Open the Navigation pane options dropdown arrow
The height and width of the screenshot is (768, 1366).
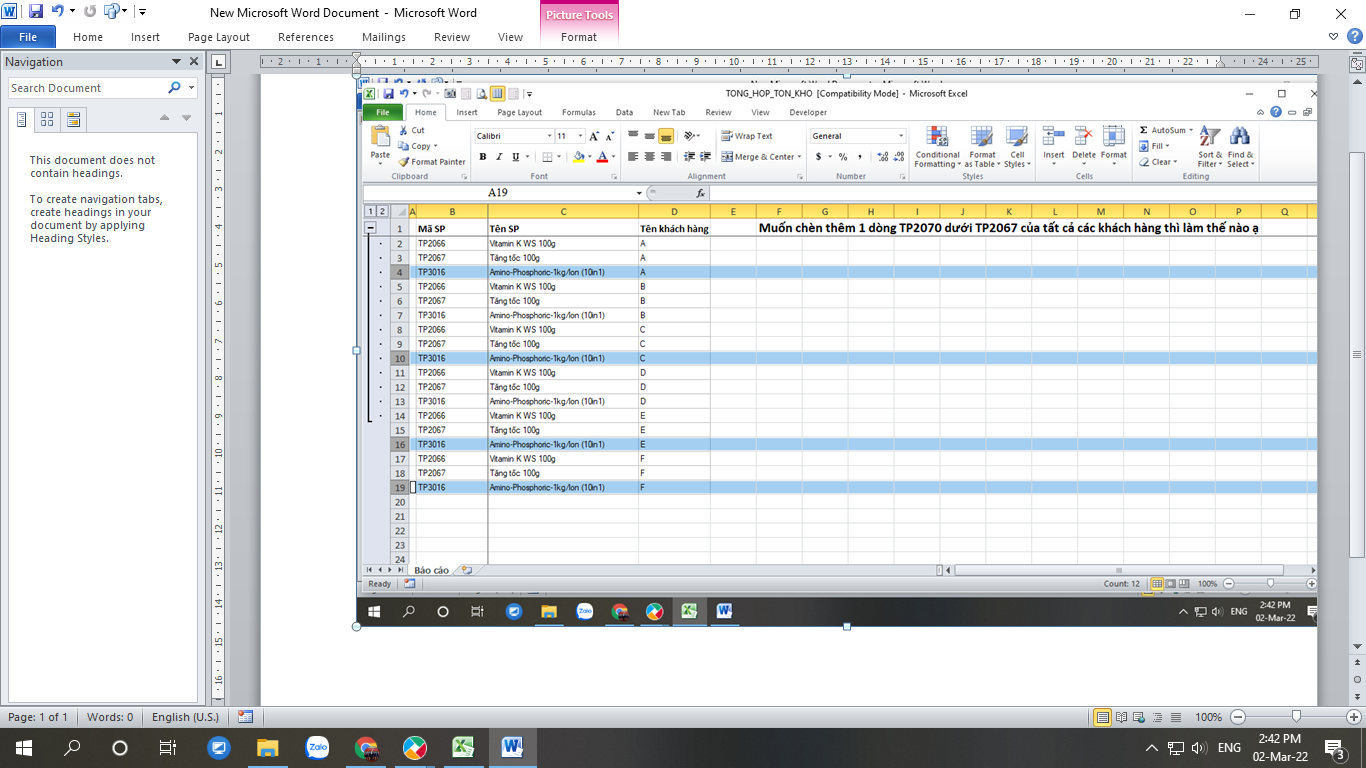point(177,61)
